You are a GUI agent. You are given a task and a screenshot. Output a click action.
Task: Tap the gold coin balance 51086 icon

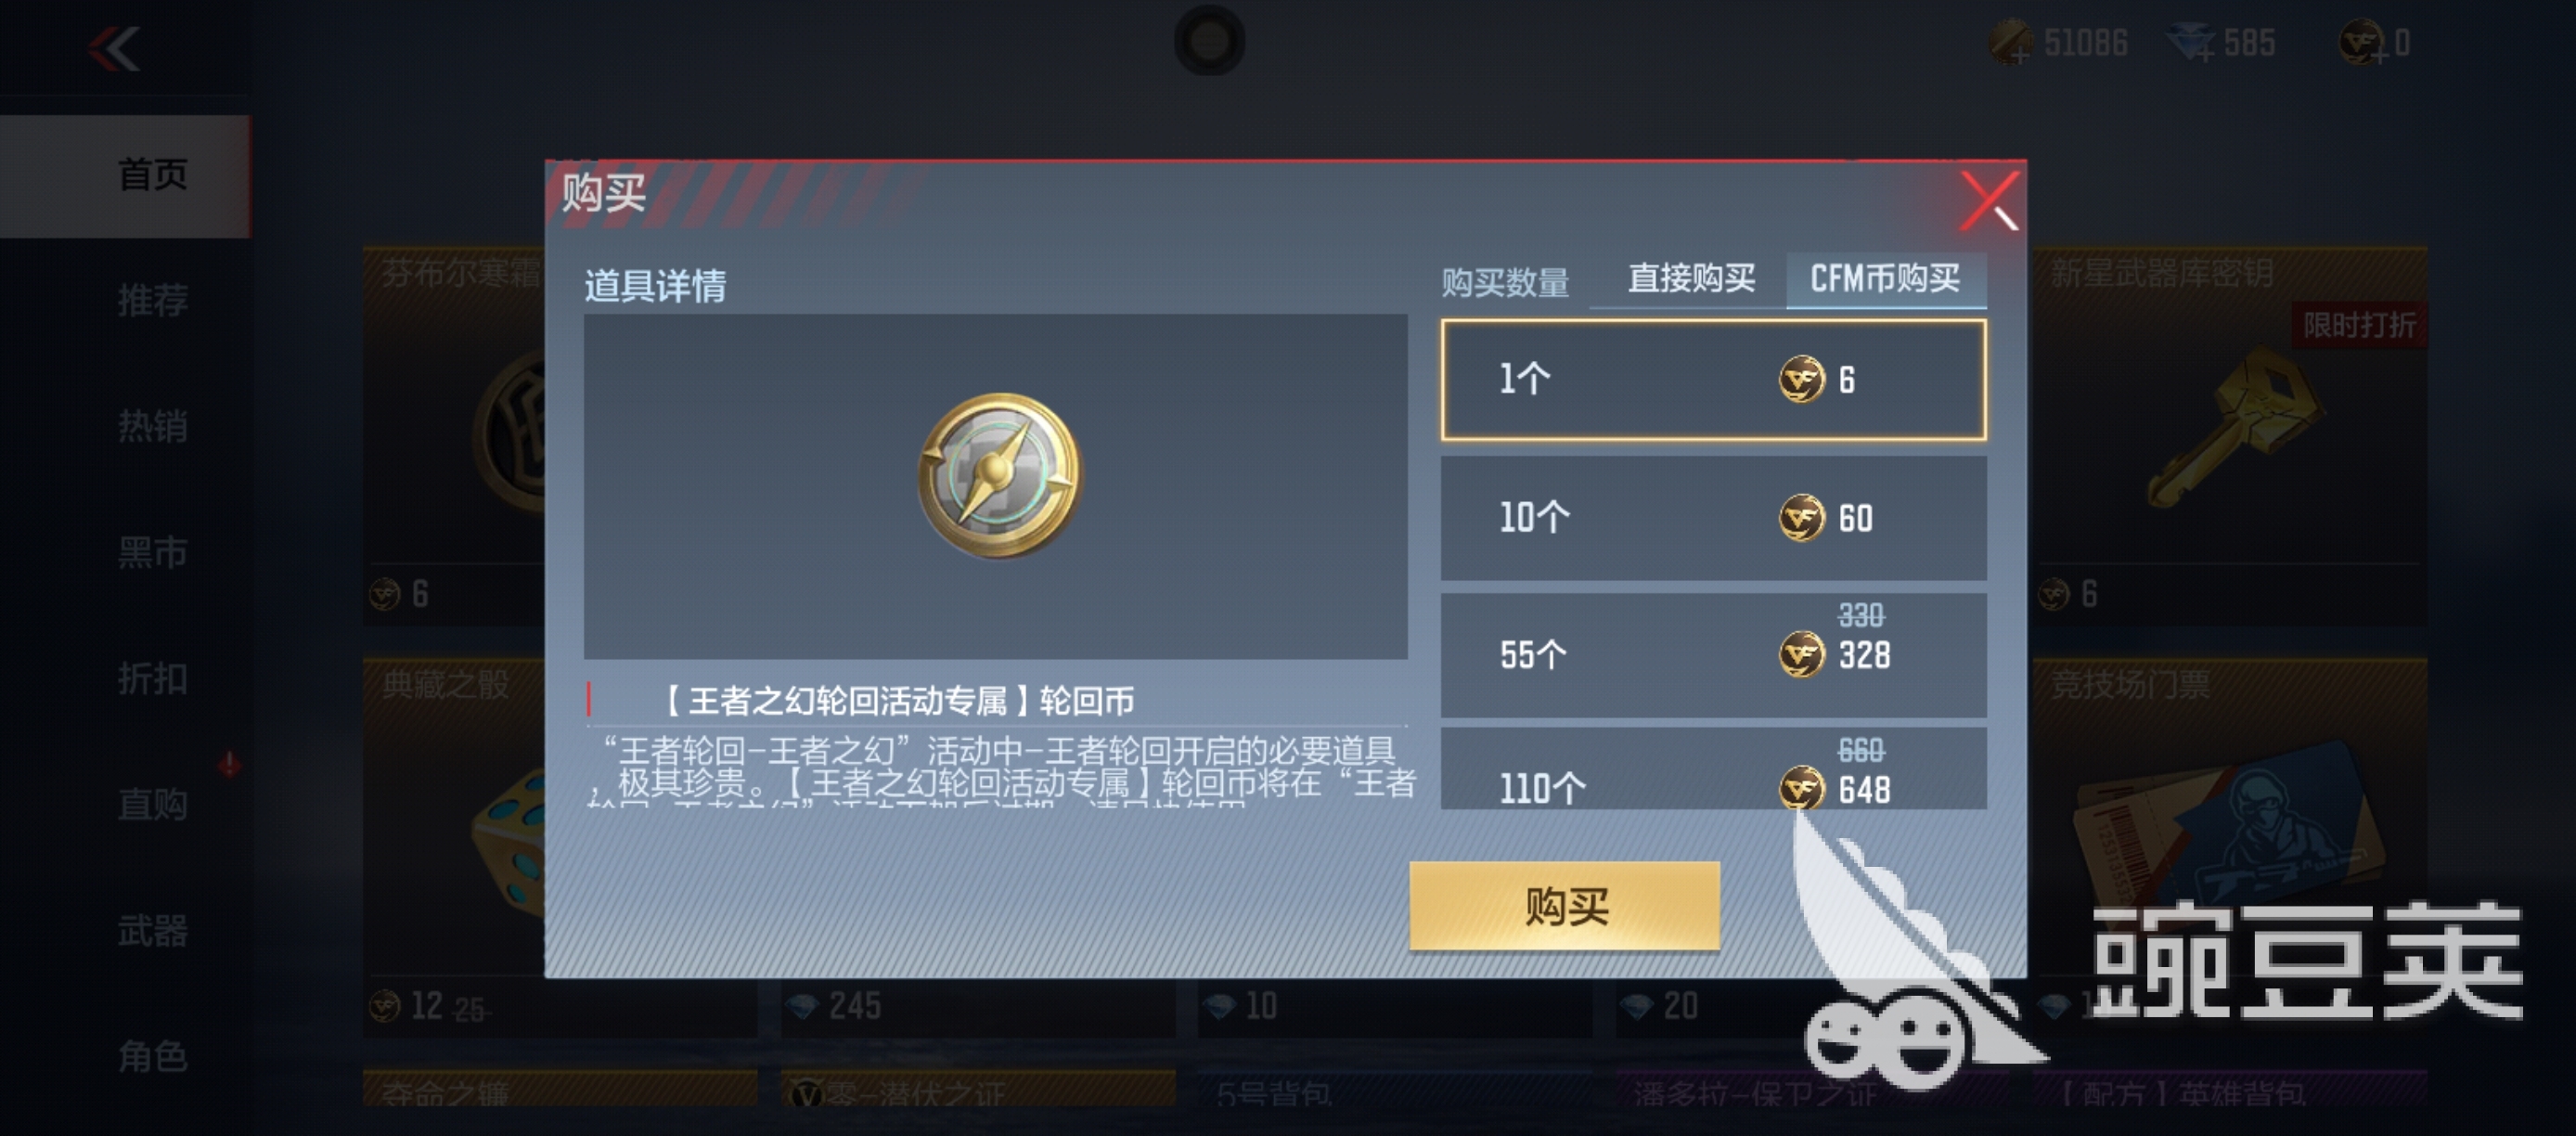tap(2011, 43)
